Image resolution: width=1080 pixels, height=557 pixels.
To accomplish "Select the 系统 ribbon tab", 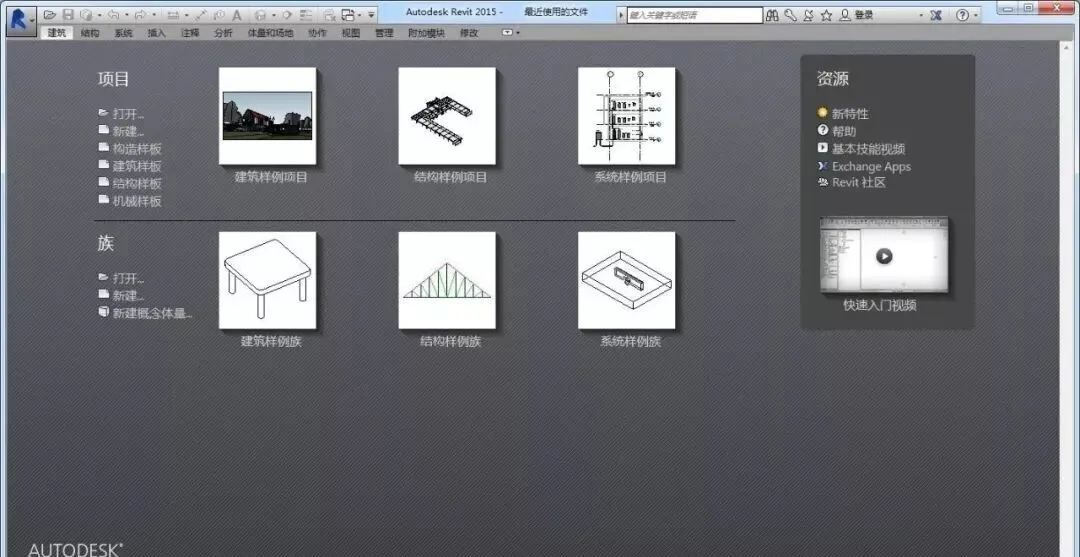I will pos(123,32).
